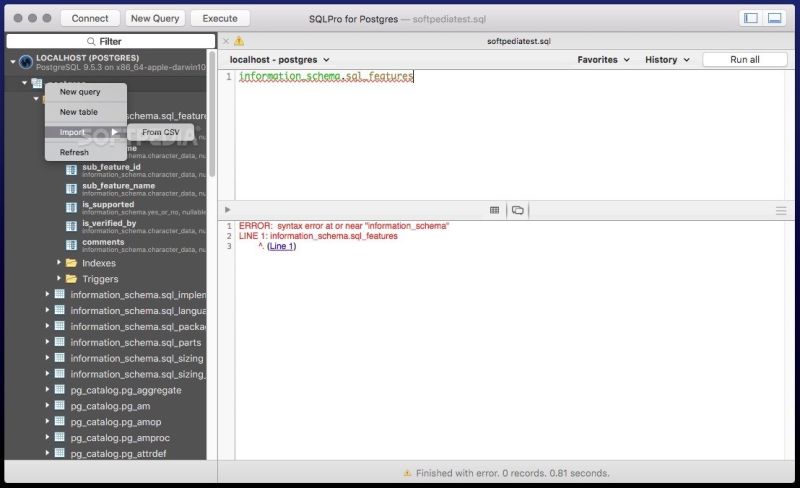The width and height of the screenshot is (800, 488).
Task: Click table icon for pg_catalog.pg_aggregate
Action: 60,389
